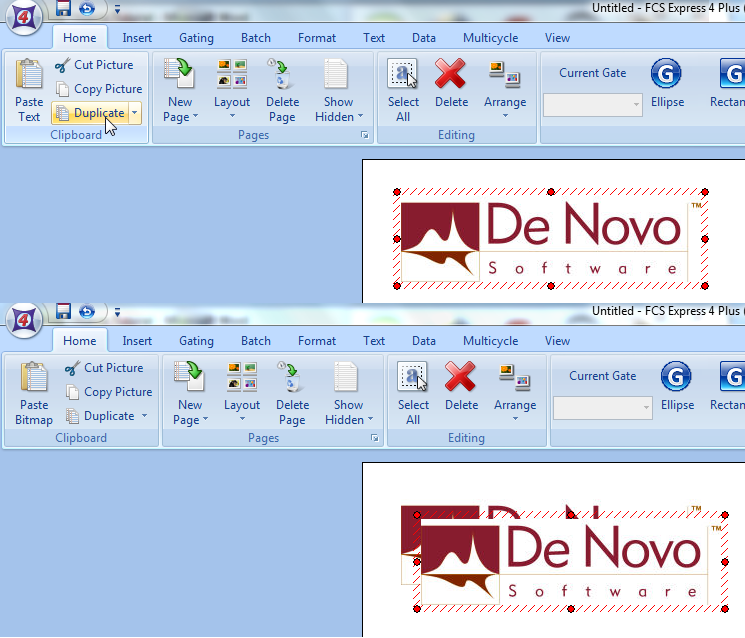This screenshot has height=638, width=745.
Task: Click Copy Picture in upper ribbon
Action: tap(99, 89)
